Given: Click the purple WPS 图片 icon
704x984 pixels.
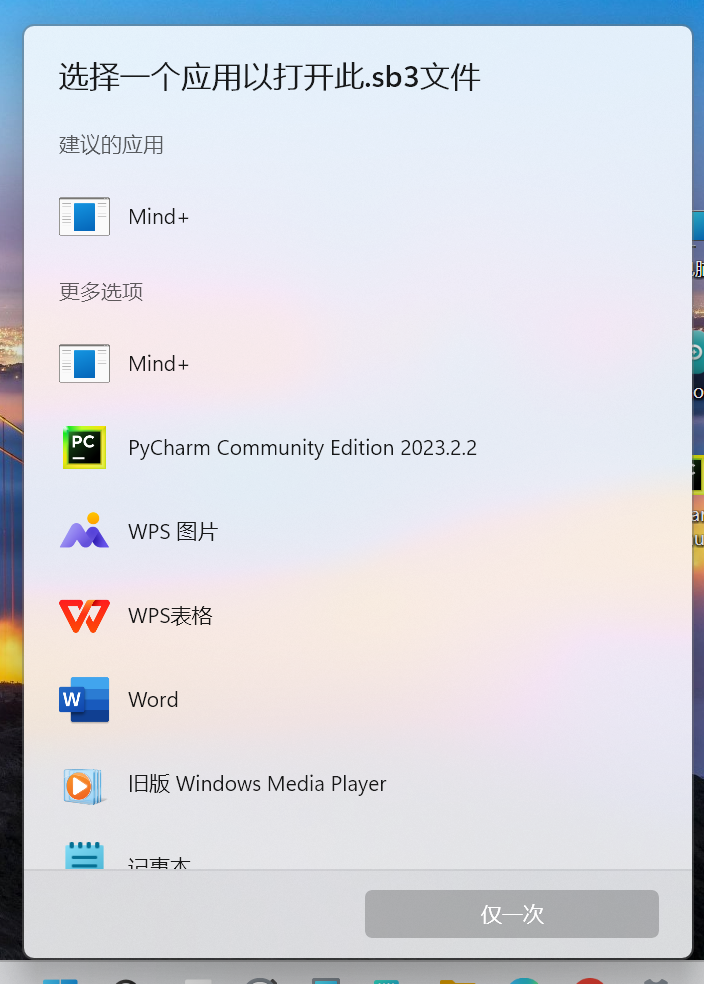Looking at the screenshot, I should (84, 530).
